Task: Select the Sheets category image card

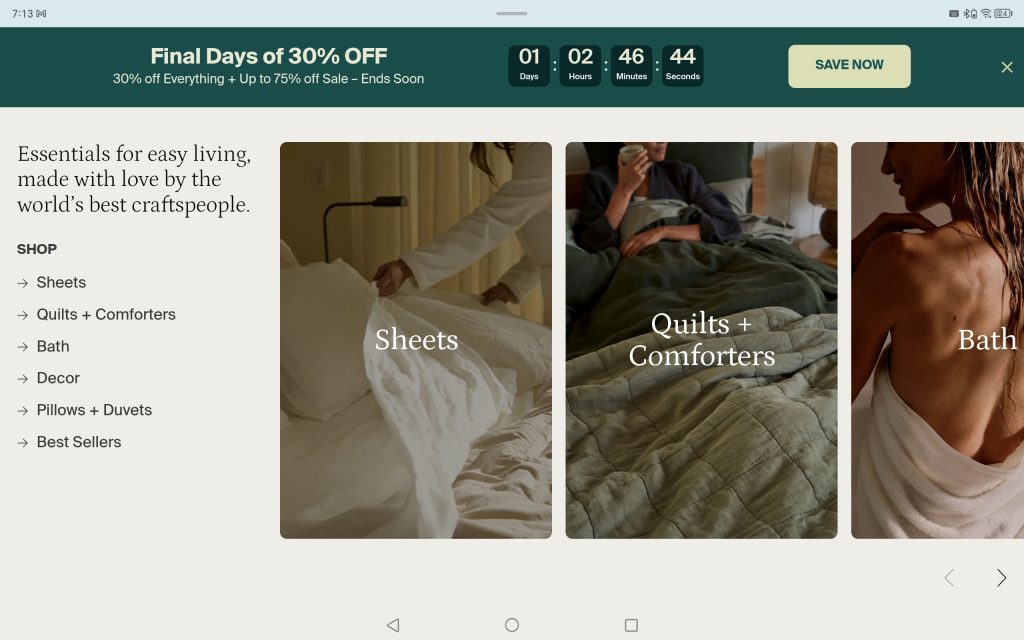Action: pyautogui.click(x=416, y=340)
